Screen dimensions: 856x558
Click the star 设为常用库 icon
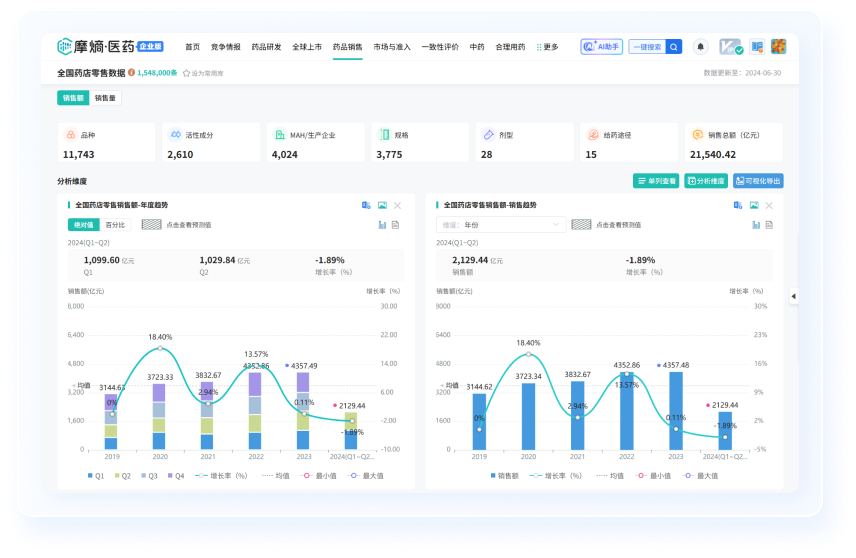click(x=186, y=73)
